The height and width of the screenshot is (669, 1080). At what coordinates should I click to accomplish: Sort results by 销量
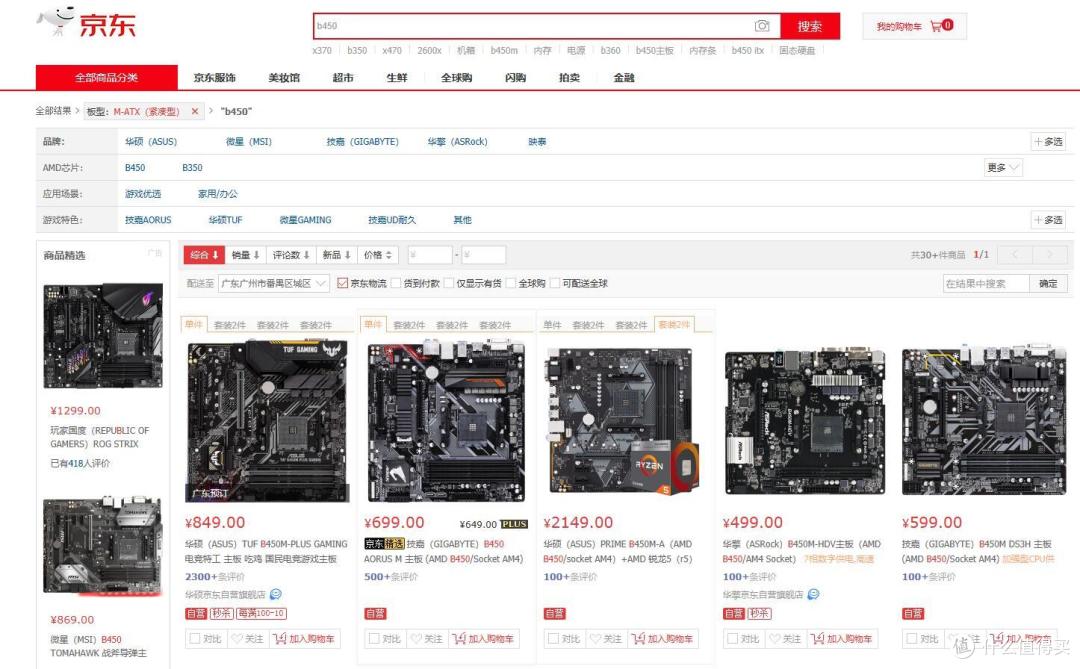click(245, 255)
